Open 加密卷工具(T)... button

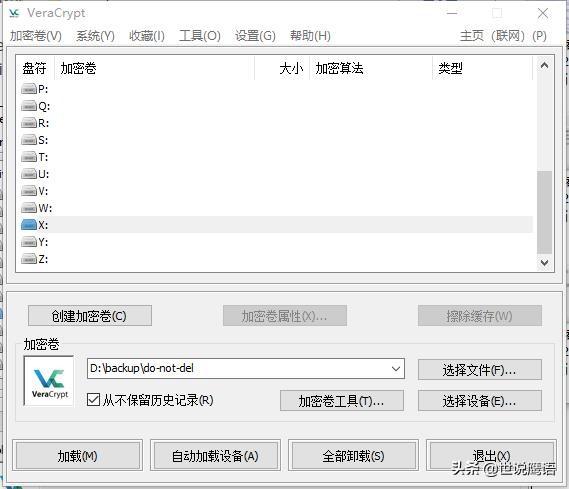point(341,400)
